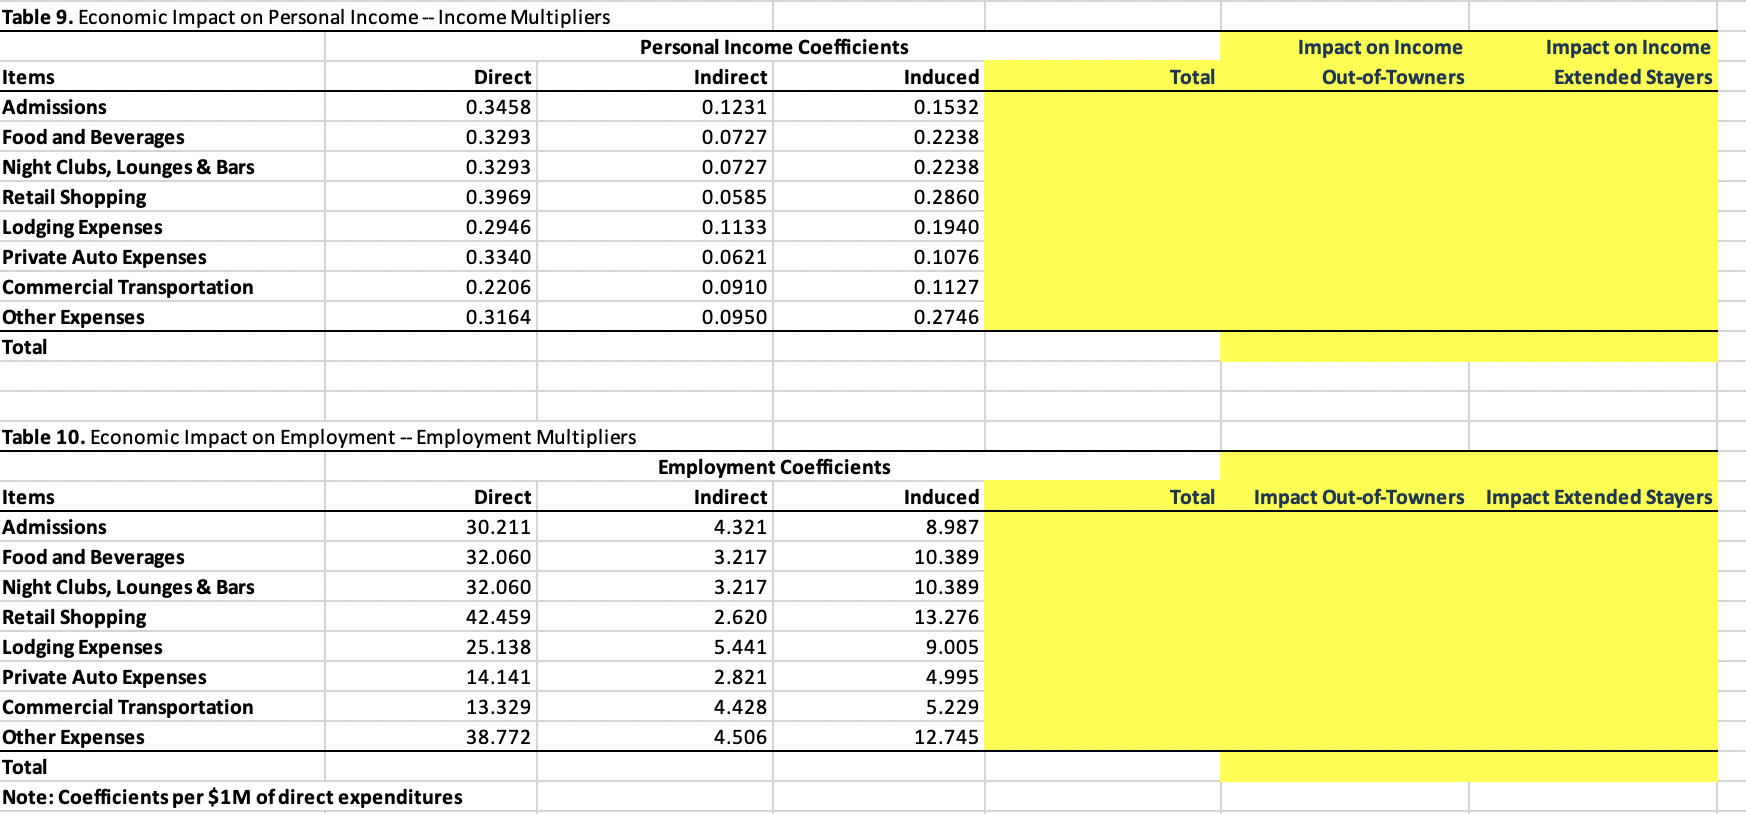
Task: Click Retail Shopping income Indirect 0.0585
Action: point(734,197)
